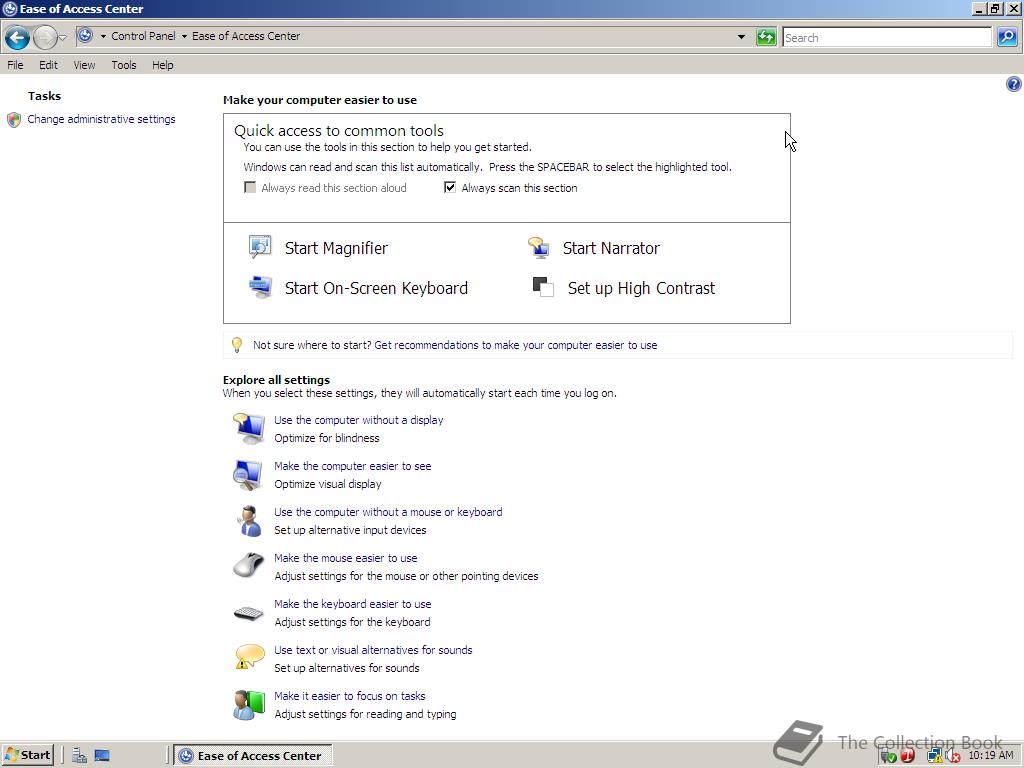
Task: Open the recent pages dropdown arrow
Action: click(x=63, y=38)
